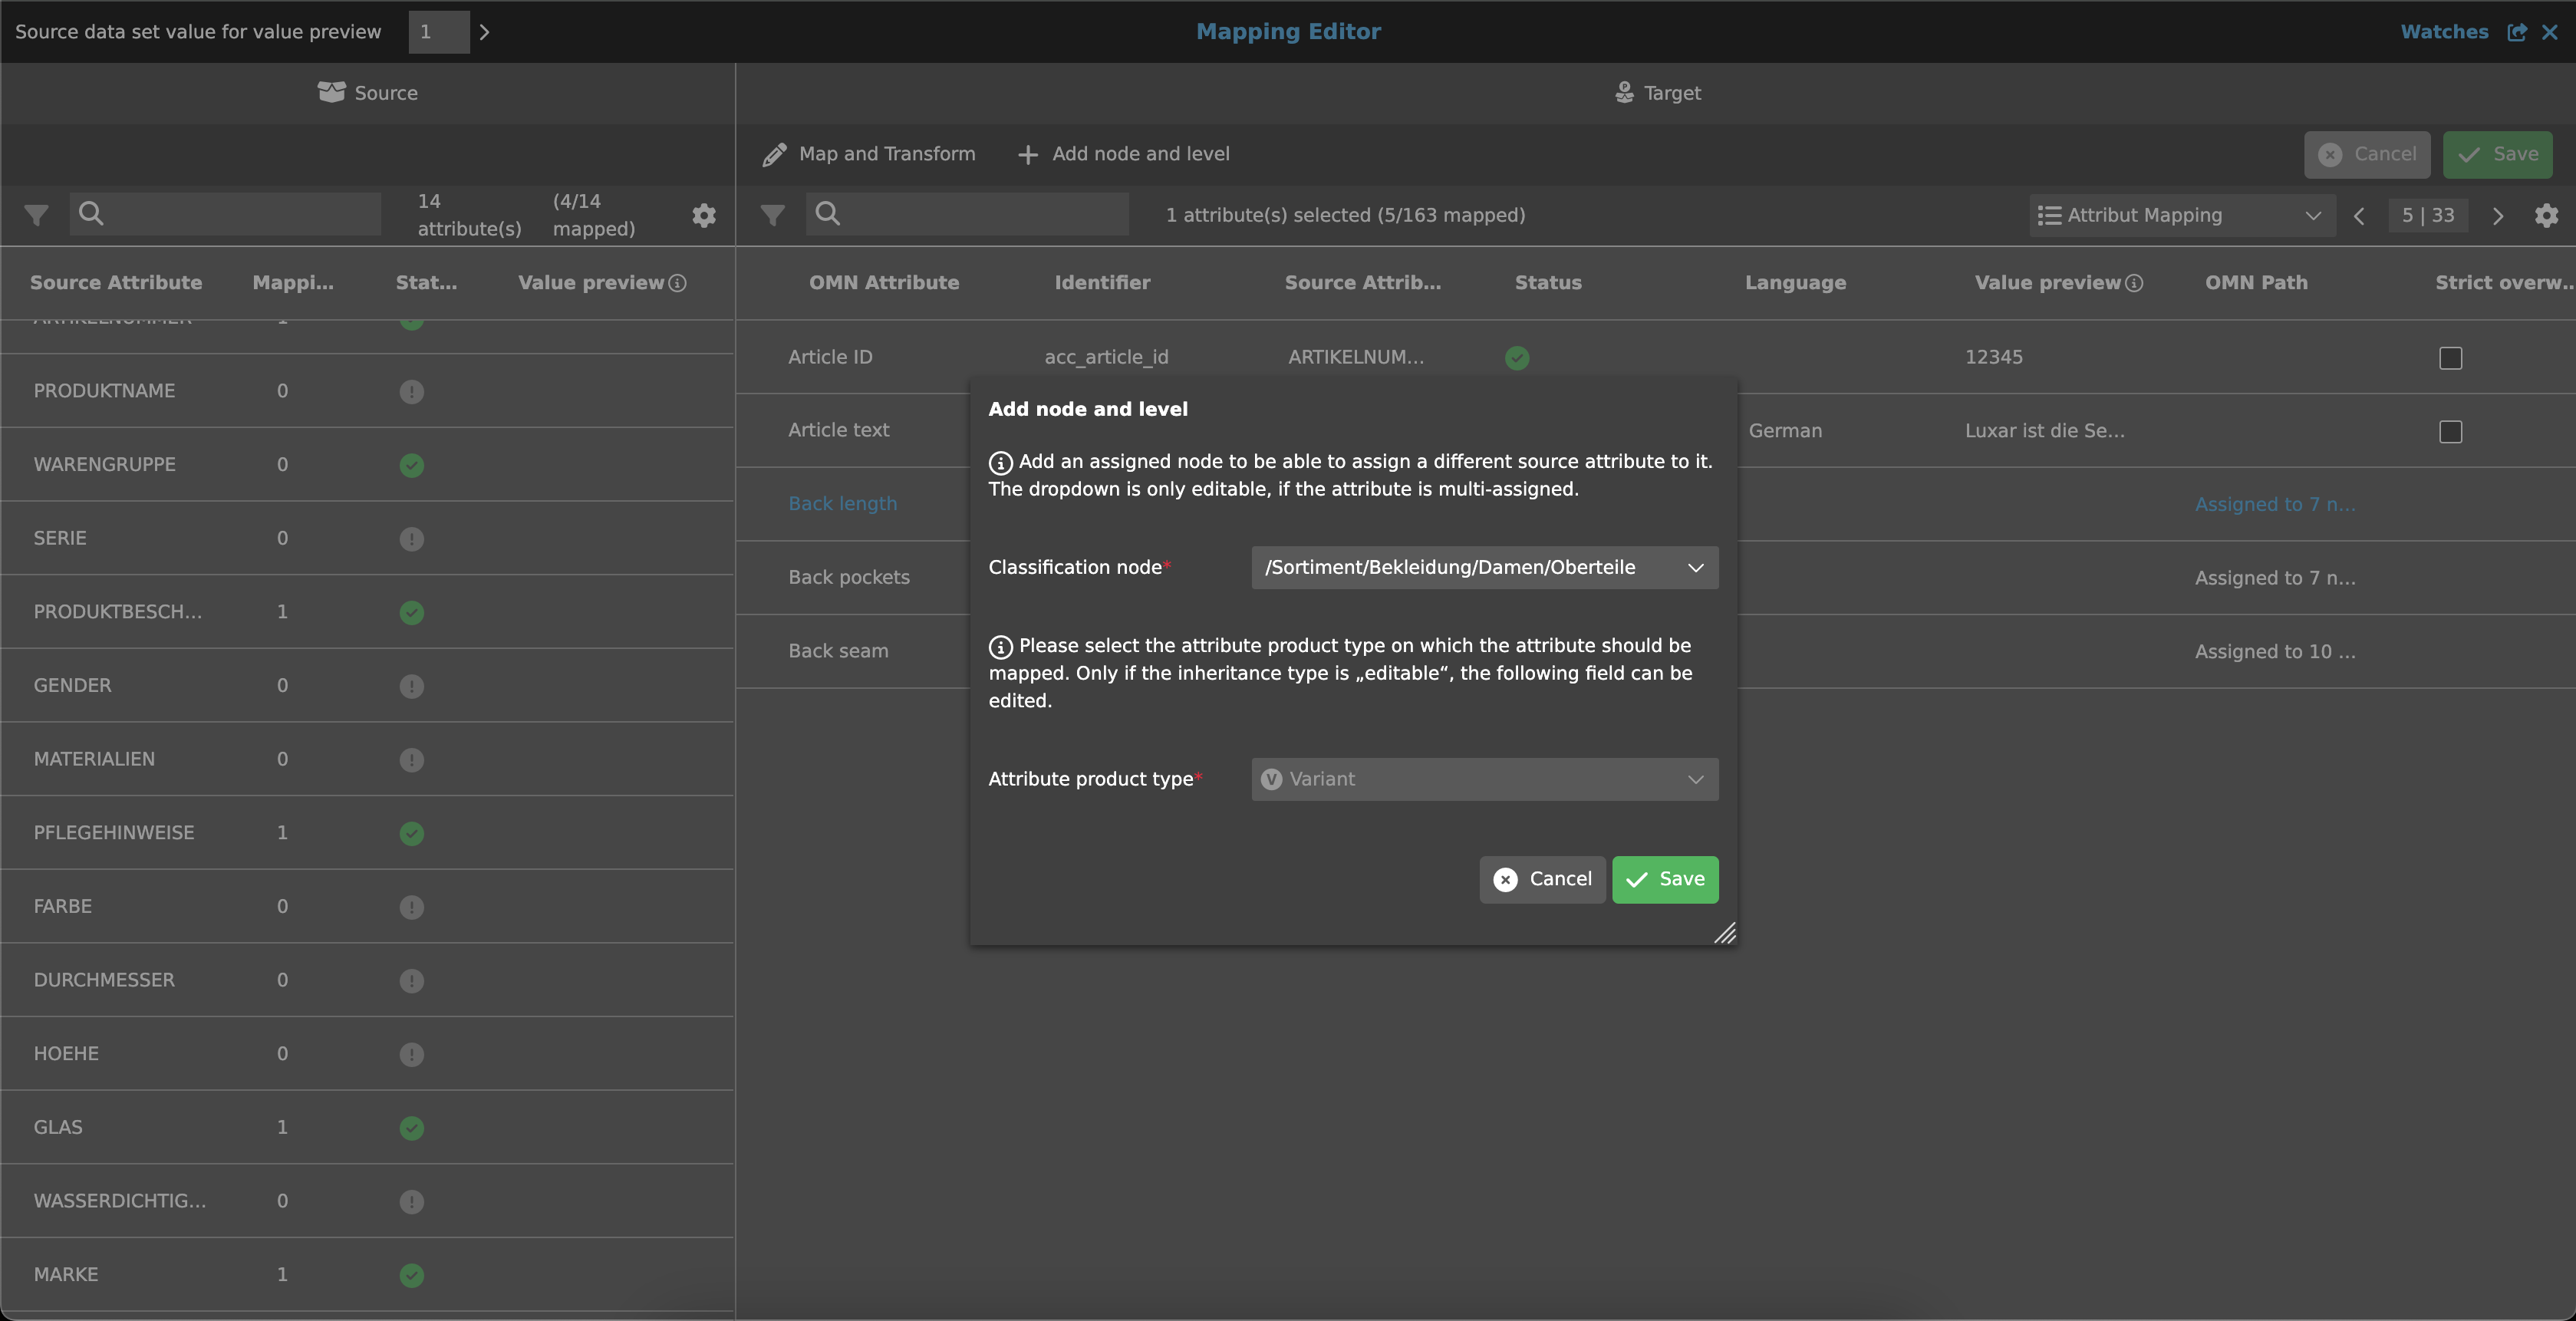Image resolution: width=2576 pixels, height=1321 pixels.
Task: Open the Attribute product type dropdown
Action: tap(1483, 779)
